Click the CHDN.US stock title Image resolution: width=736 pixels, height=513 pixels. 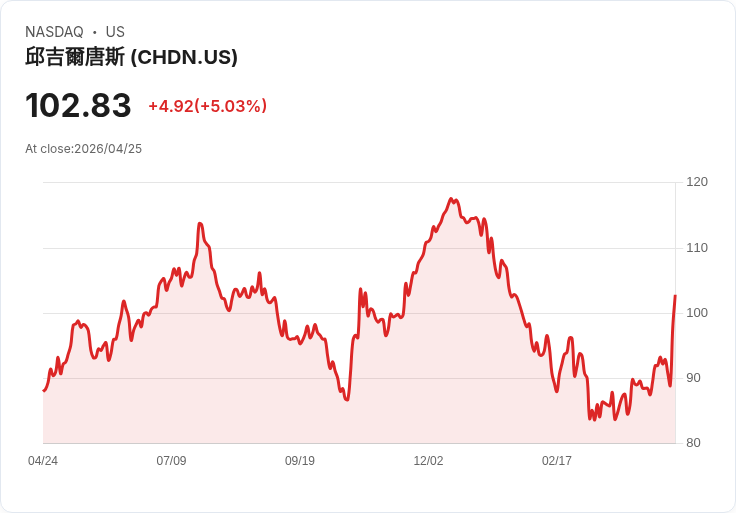(131, 57)
